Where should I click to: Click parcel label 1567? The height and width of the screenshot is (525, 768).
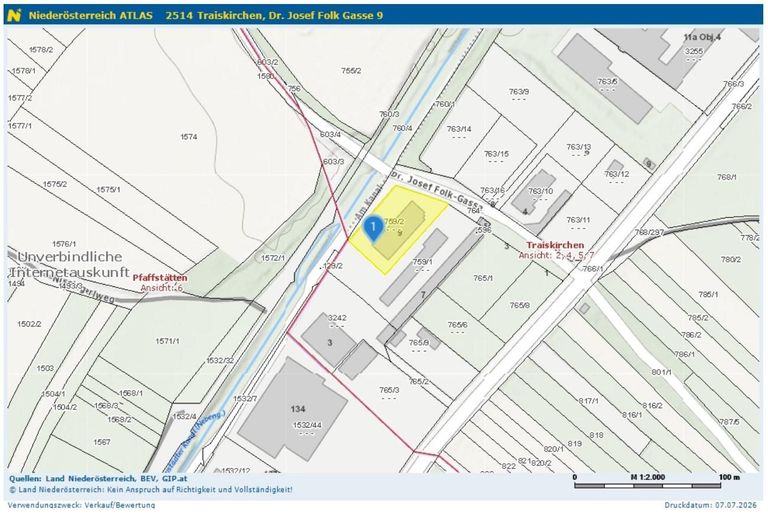pyautogui.click(x=102, y=442)
